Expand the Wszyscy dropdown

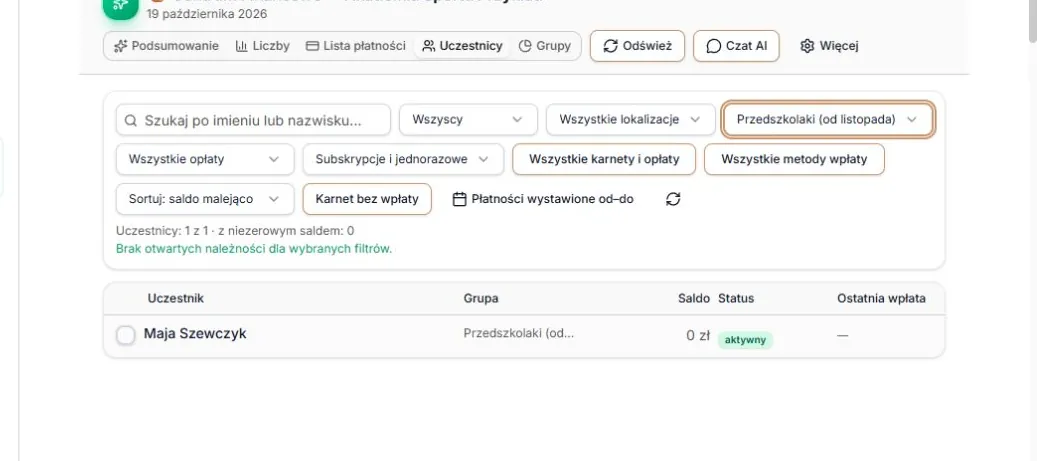(x=468, y=120)
